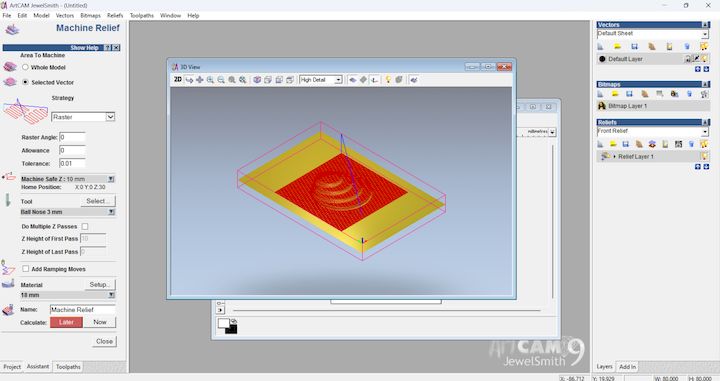The width and height of the screenshot is (720, 381).
Task: Enable Do Multiple Z Passes checkbox
Action: [85, 226]
